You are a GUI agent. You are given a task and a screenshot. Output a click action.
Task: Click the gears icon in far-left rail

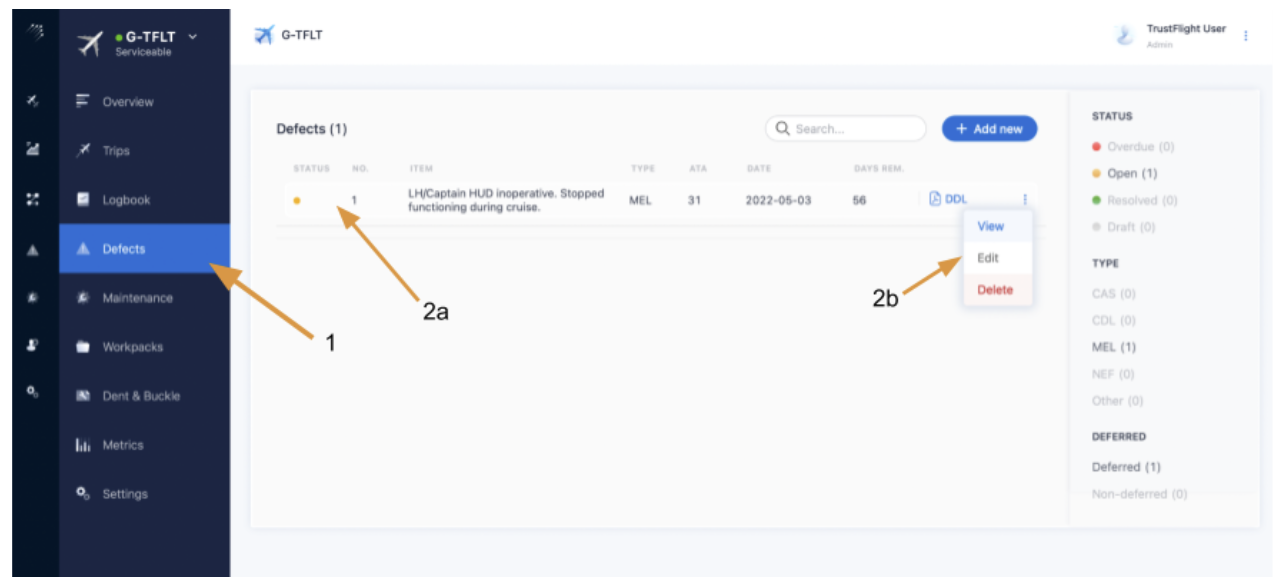(33, 394)
